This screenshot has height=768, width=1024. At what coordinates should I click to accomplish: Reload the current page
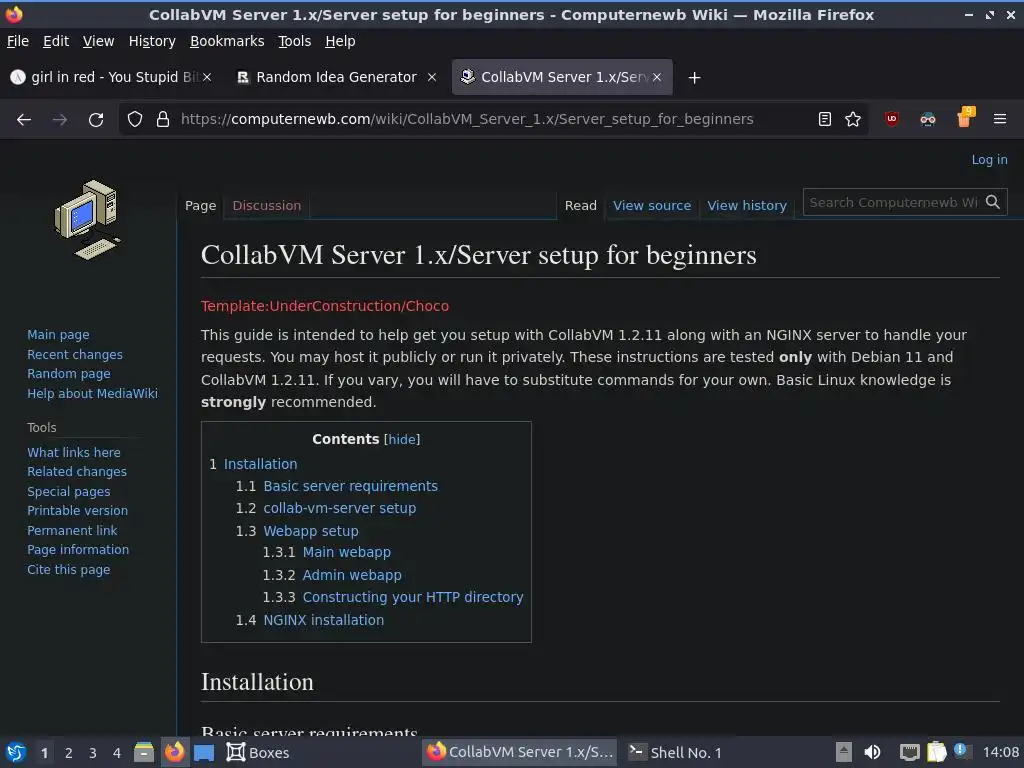(96, 120)
